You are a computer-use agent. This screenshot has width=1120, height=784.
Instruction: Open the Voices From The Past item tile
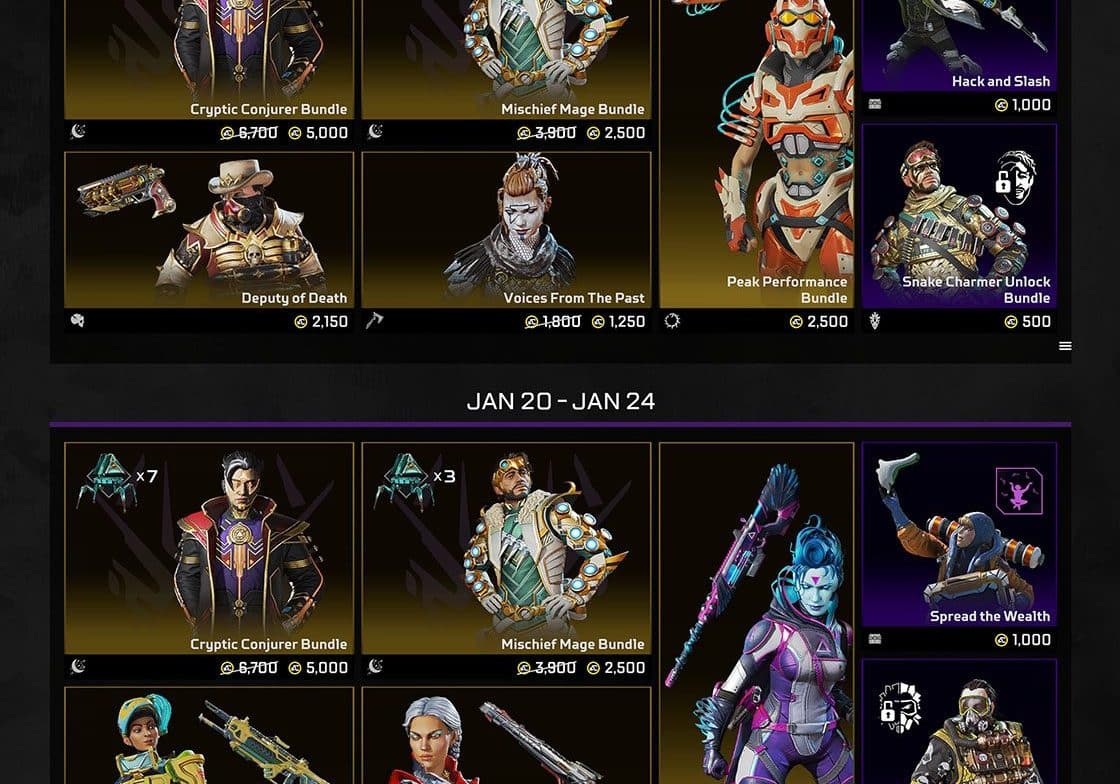click(x=506, y=230)
